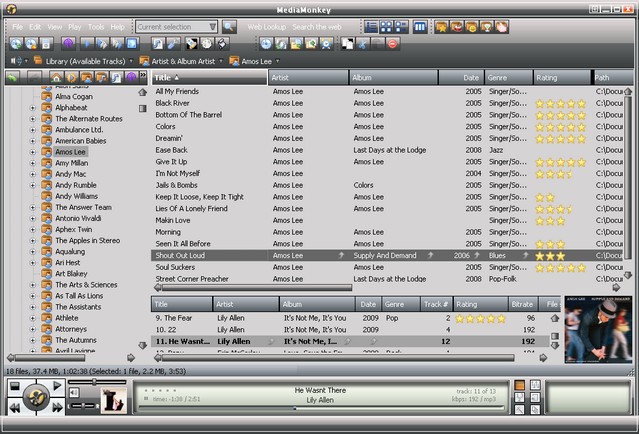Click the small speaker mute button in player
Image resolution: width=639 pixels, height=434 pixels.
tap(74, 392)
